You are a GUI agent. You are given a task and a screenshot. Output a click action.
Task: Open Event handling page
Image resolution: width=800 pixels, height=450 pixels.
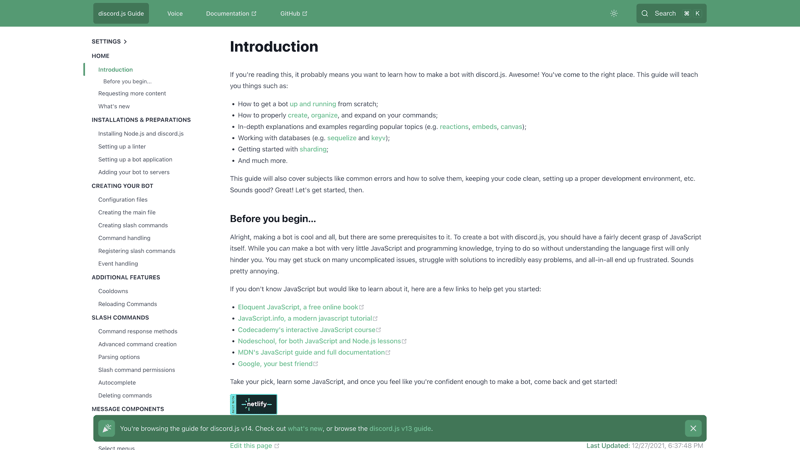[118, 264]
